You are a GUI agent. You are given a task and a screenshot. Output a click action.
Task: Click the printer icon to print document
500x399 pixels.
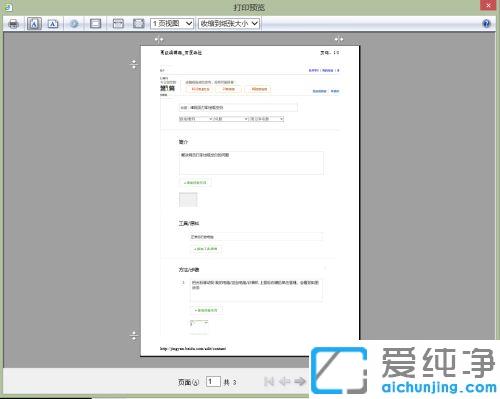pyautogui.click(x=14, y=24)
